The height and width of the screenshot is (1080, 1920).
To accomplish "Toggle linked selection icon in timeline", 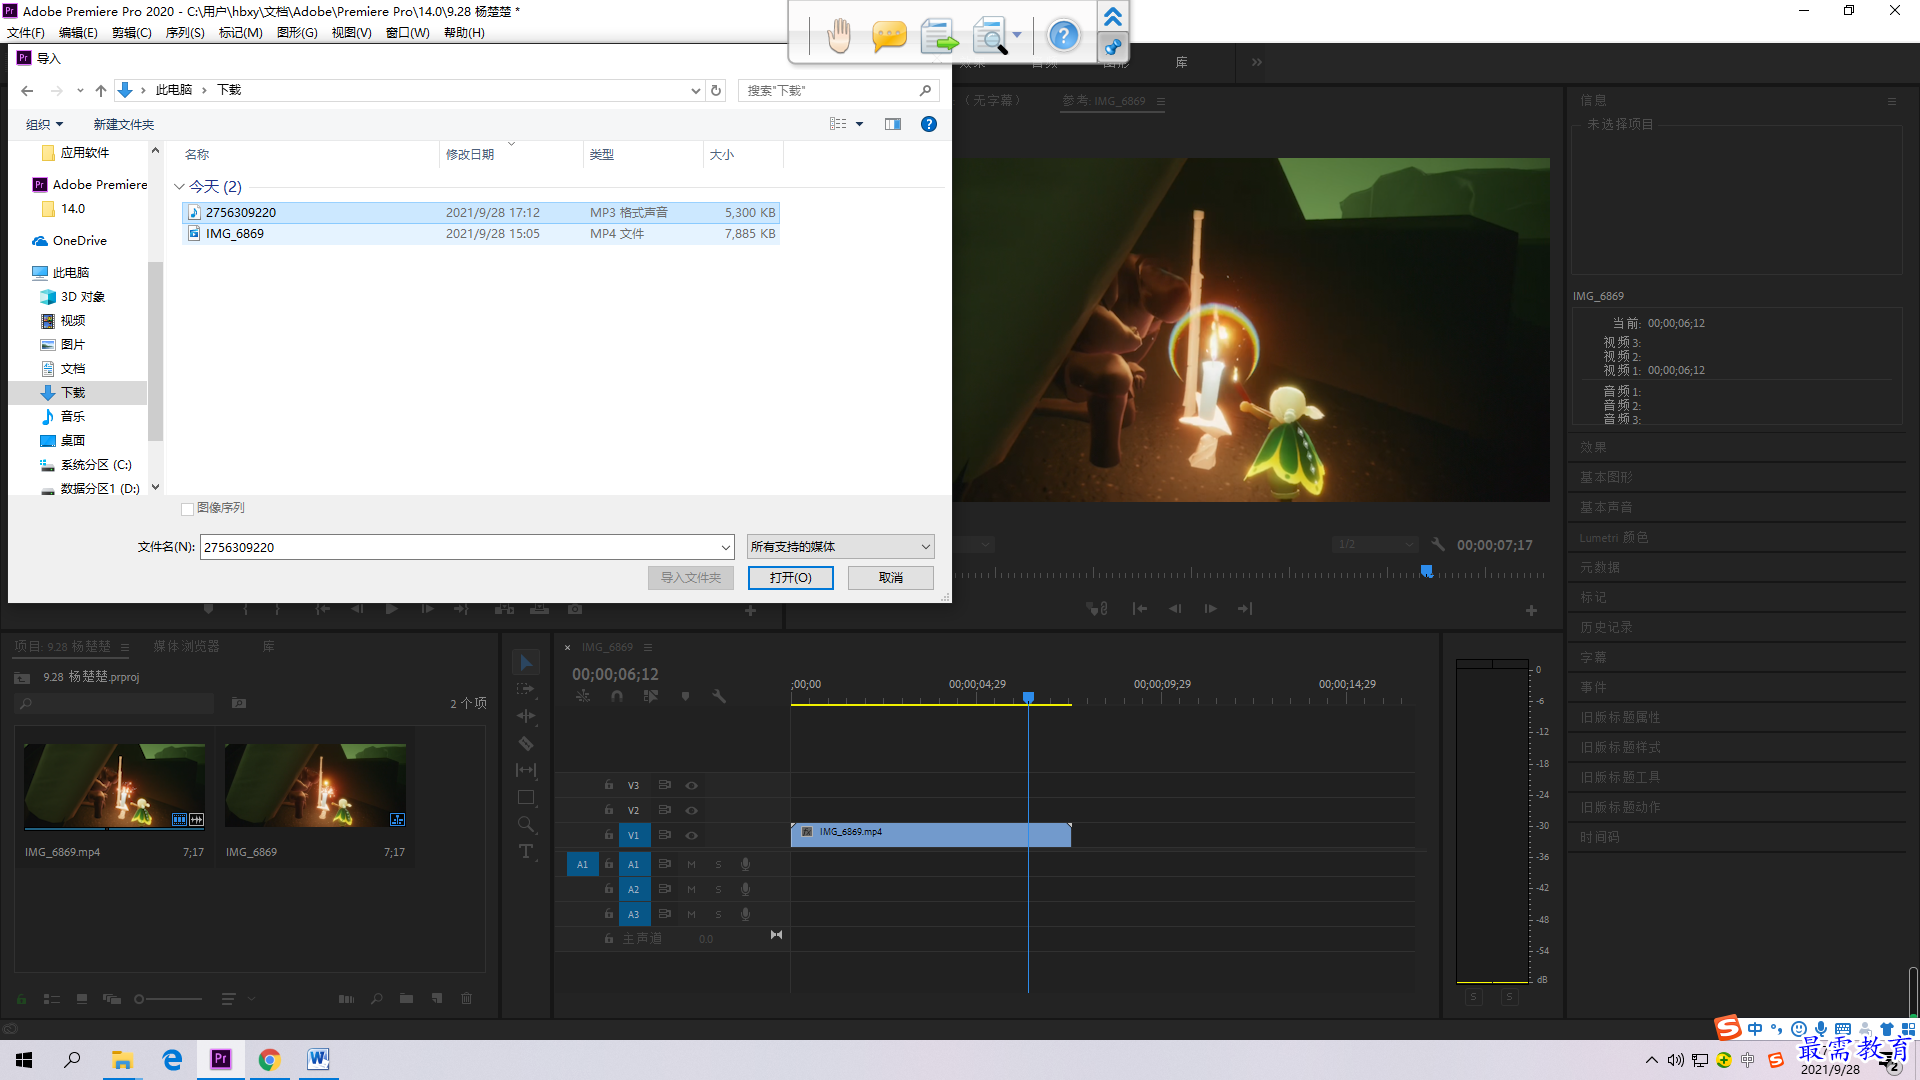I will click(651, 696).
